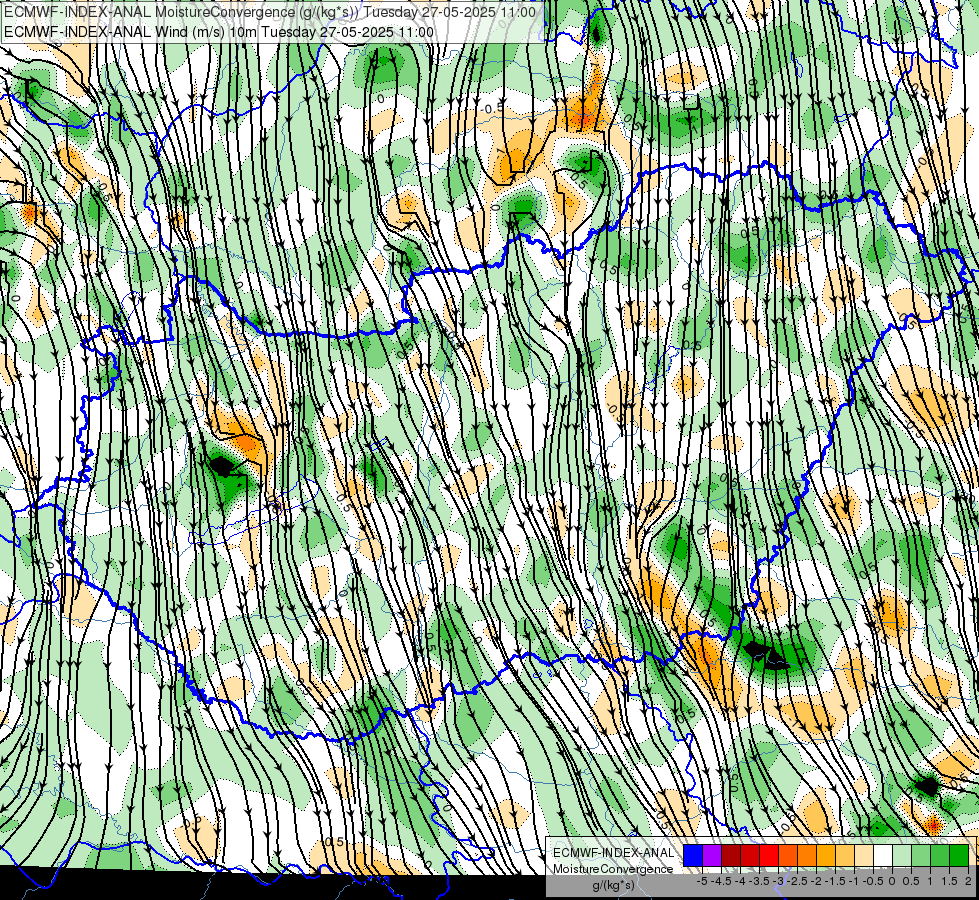Viewport: 979px width, 900px height.
Task: Select the "-4" legend tick label
Action: (740, 881)
